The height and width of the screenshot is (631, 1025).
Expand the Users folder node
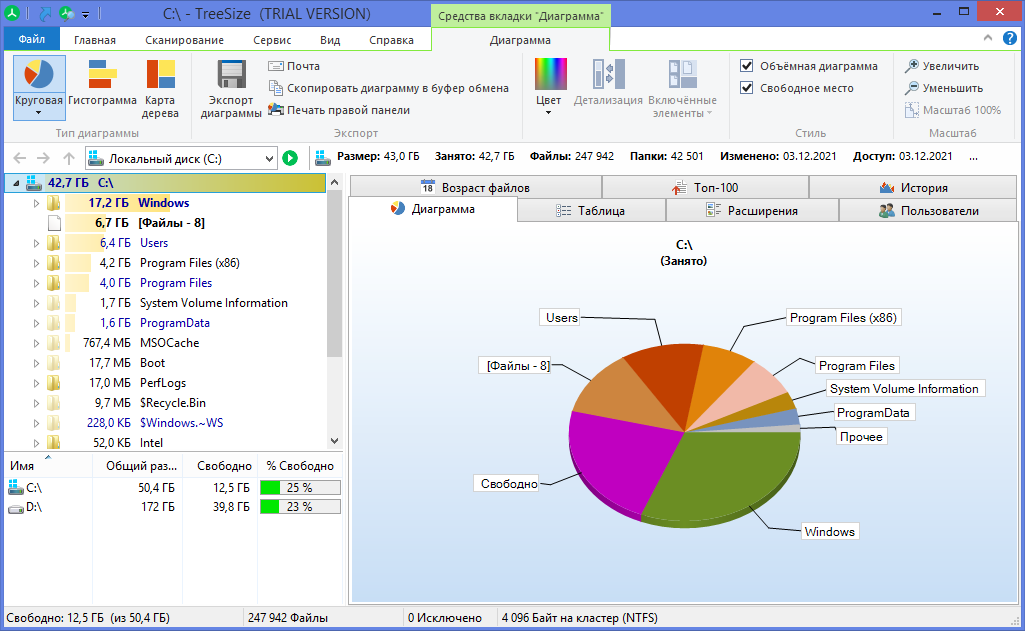(37, 243)
